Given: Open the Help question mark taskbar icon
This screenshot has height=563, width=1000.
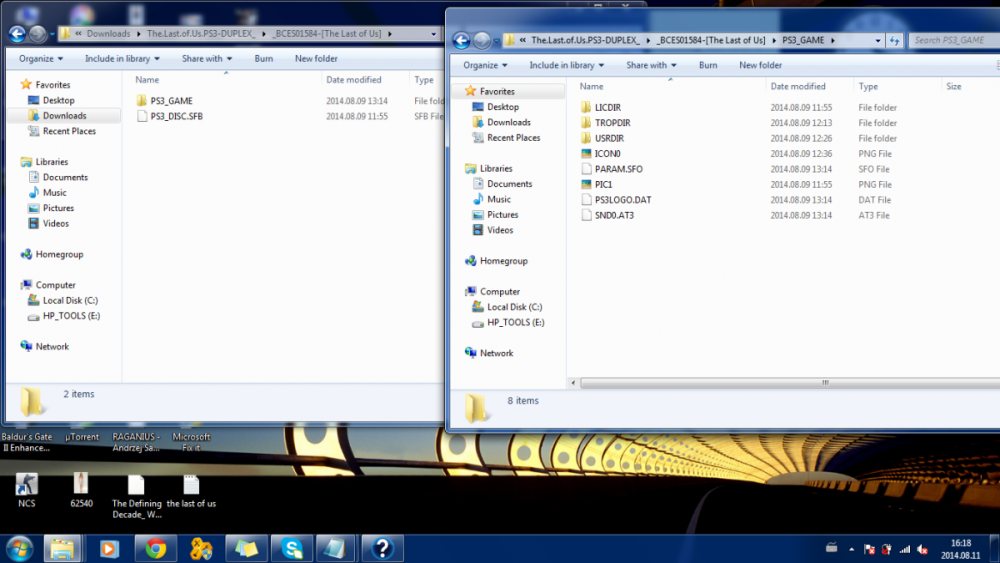Looking at the screenshot, I should click(x=383, y=548).
